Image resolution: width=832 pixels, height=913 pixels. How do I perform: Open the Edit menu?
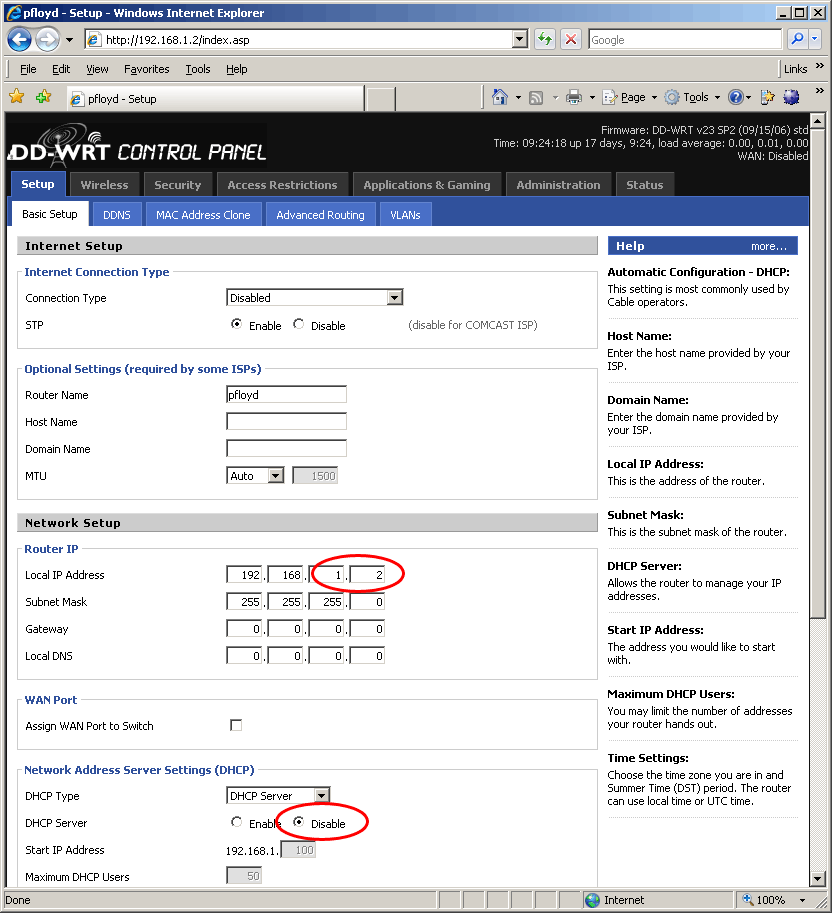tap(61, 69)
